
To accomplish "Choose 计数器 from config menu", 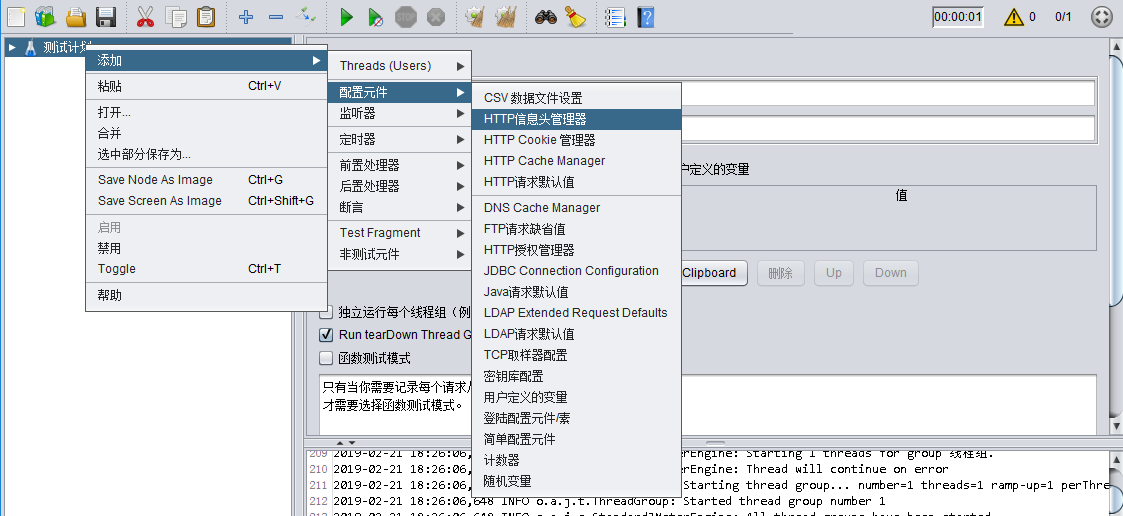I will [576, 460].
